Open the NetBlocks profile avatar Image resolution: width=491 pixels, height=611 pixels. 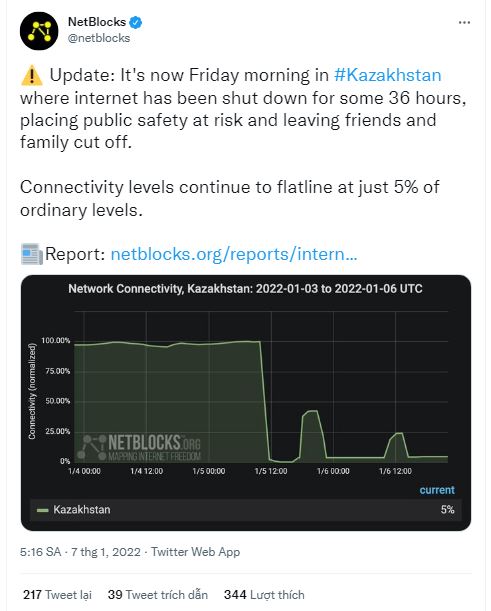point(39,31)
